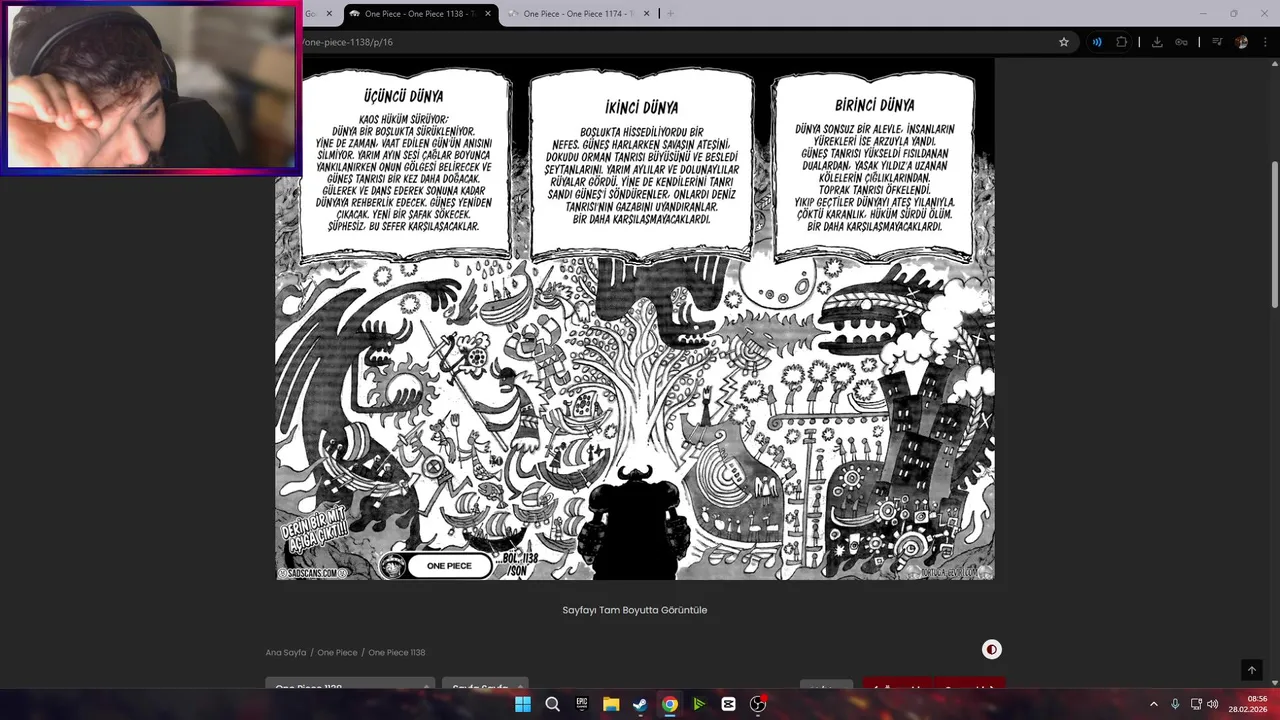Close the One Piece 1138 tab
Image resolution: width=1280 pixels, height=720 pixels.
click(x=488, y=14)
